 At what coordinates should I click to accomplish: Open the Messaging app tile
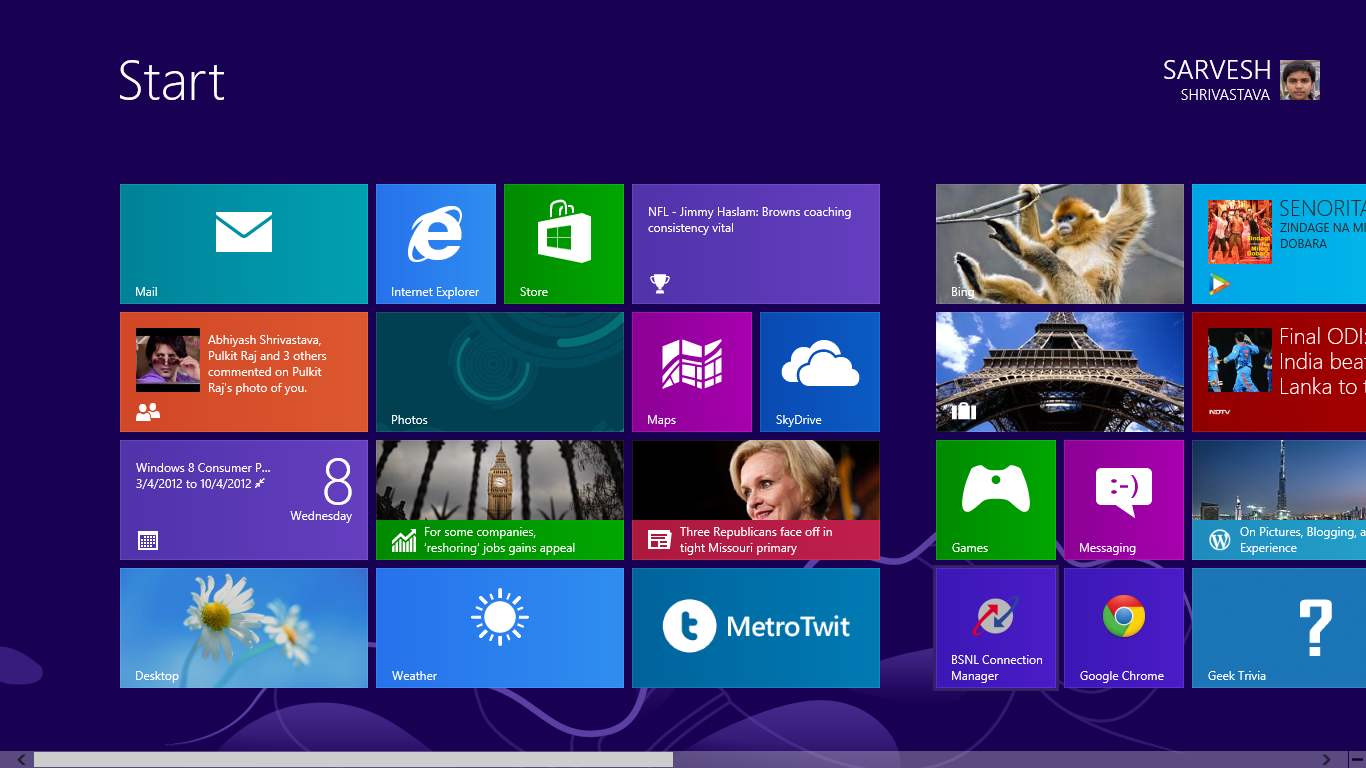1123,499
